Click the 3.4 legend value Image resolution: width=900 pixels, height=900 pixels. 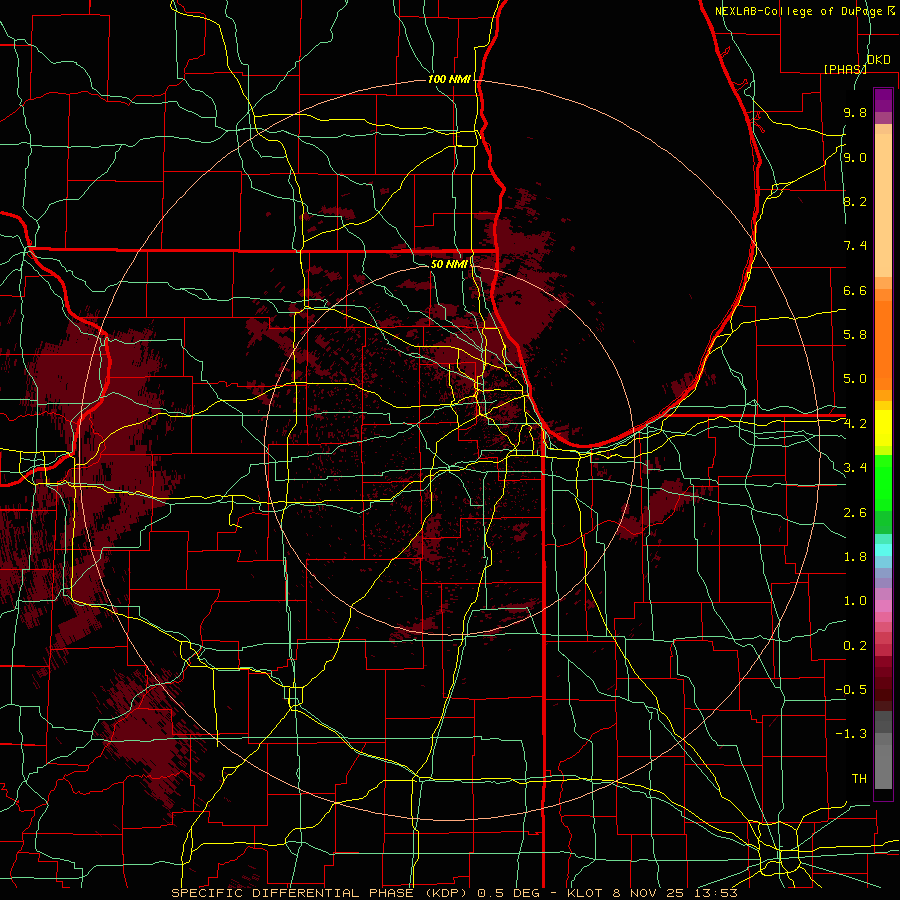tap(855, 468)
